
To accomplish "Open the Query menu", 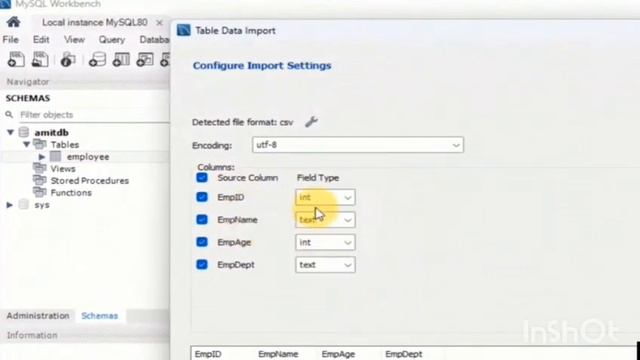I will click(x=112, y=40).
